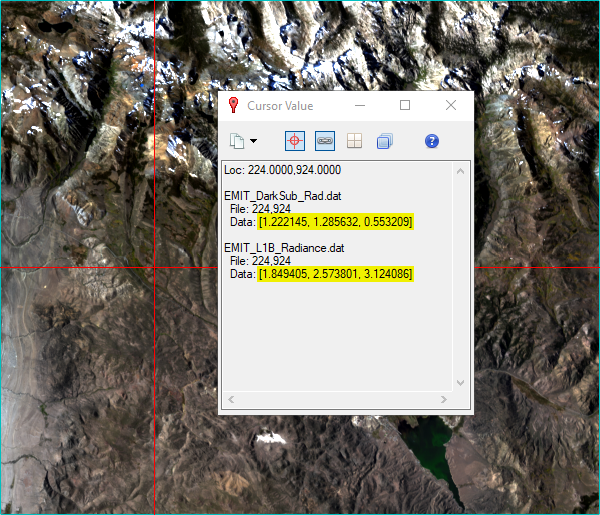This screenshot has height=515, width=600.
Task: Click the horizontal scrollbar right arrow
Action: point(444,400)
